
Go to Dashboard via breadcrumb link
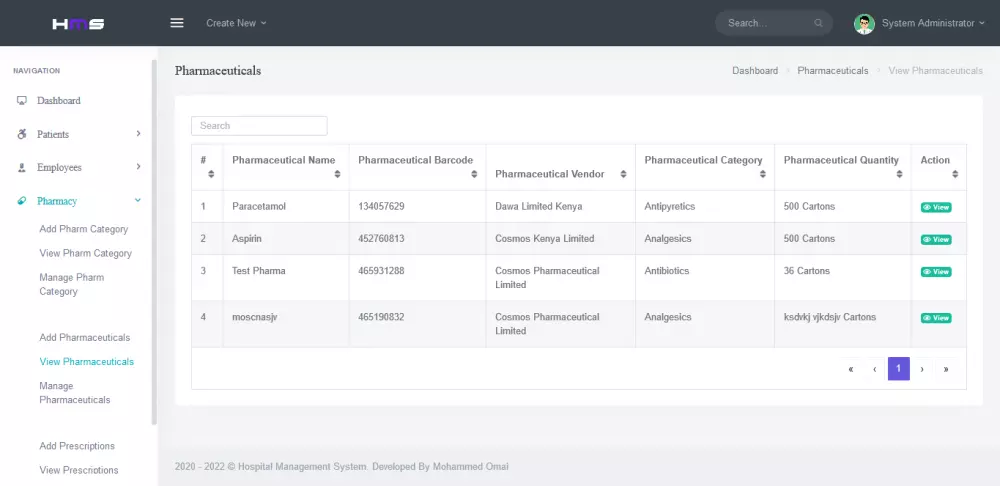[755, 71]
